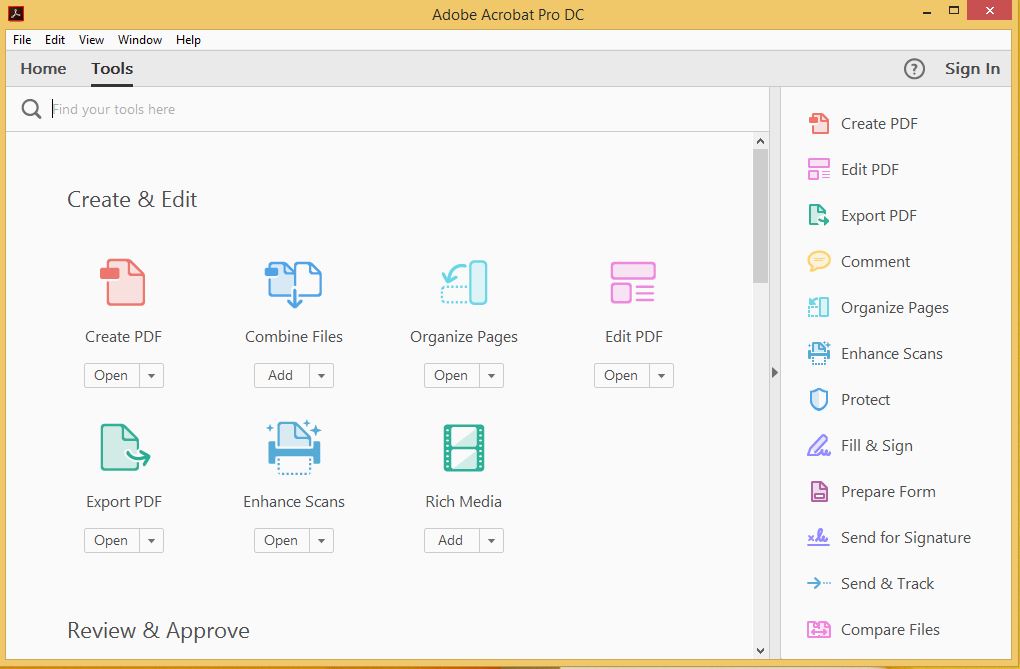Click the Organize Pages tool icon
Image resolution: width=1020 pixels, height=669 pixels.
tap(463, 283)
